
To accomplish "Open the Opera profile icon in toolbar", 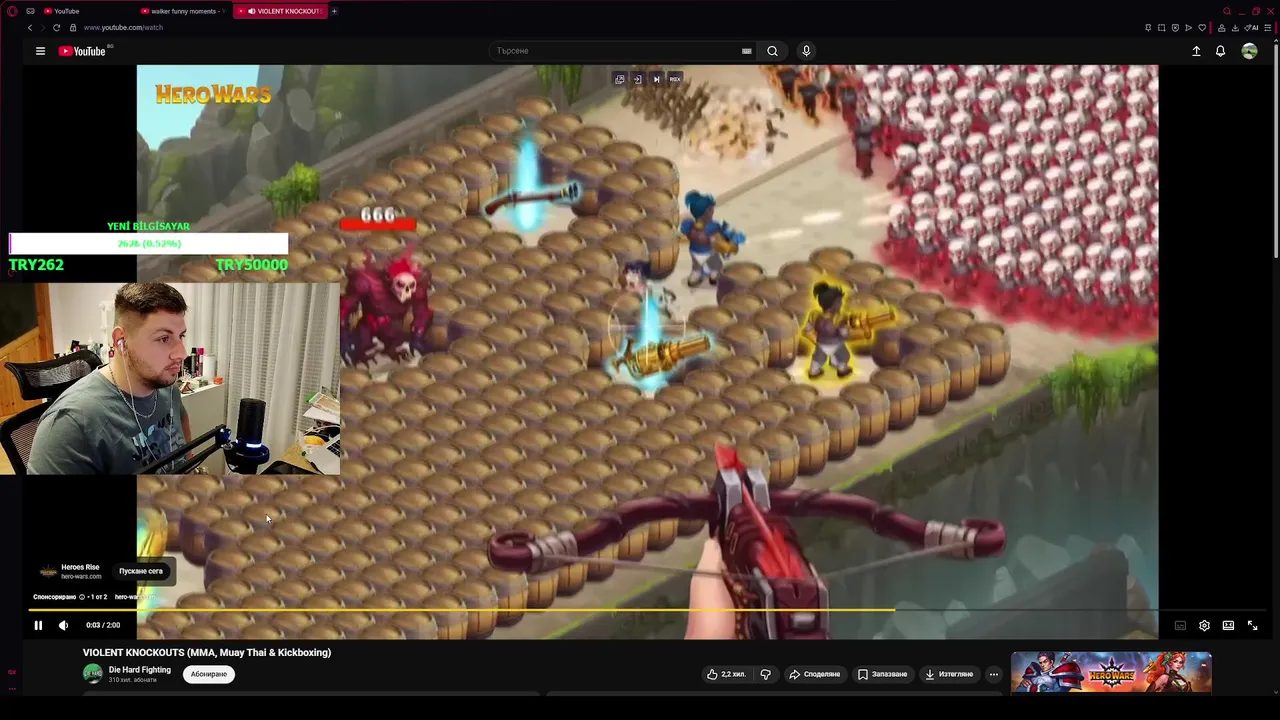I will click(x=1221, y=28).
